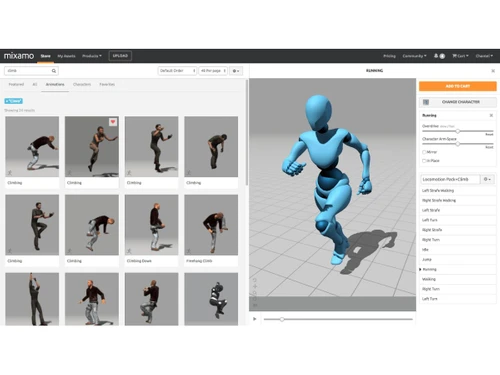Image resolution: width=500 pixels, height=375 pixels.
Task: Open the Cart icon menu
Action: tap(460, 56)
